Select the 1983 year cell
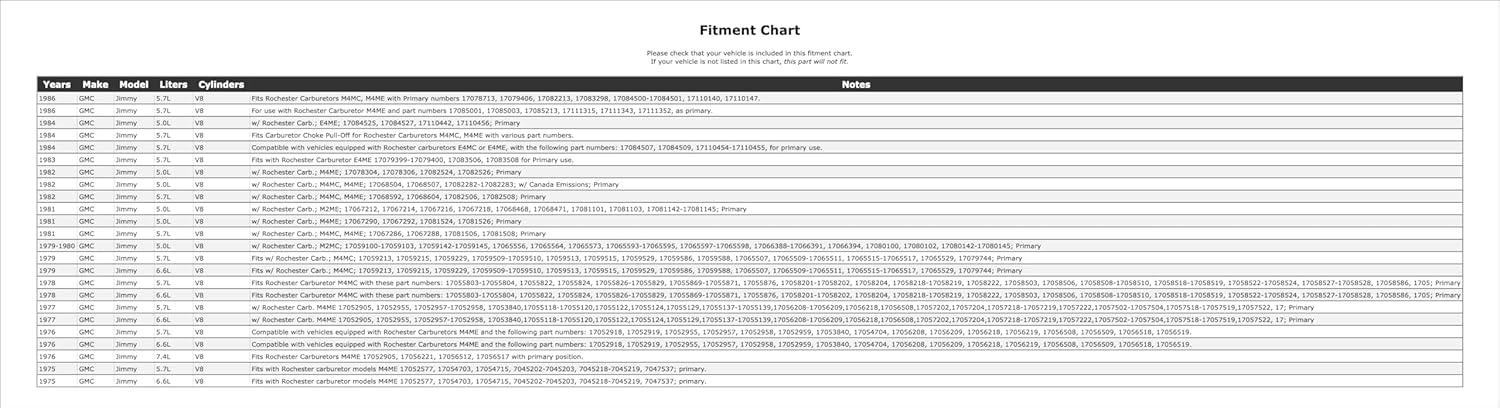This screenshot has height=408, width=1500. pos(47,160)
